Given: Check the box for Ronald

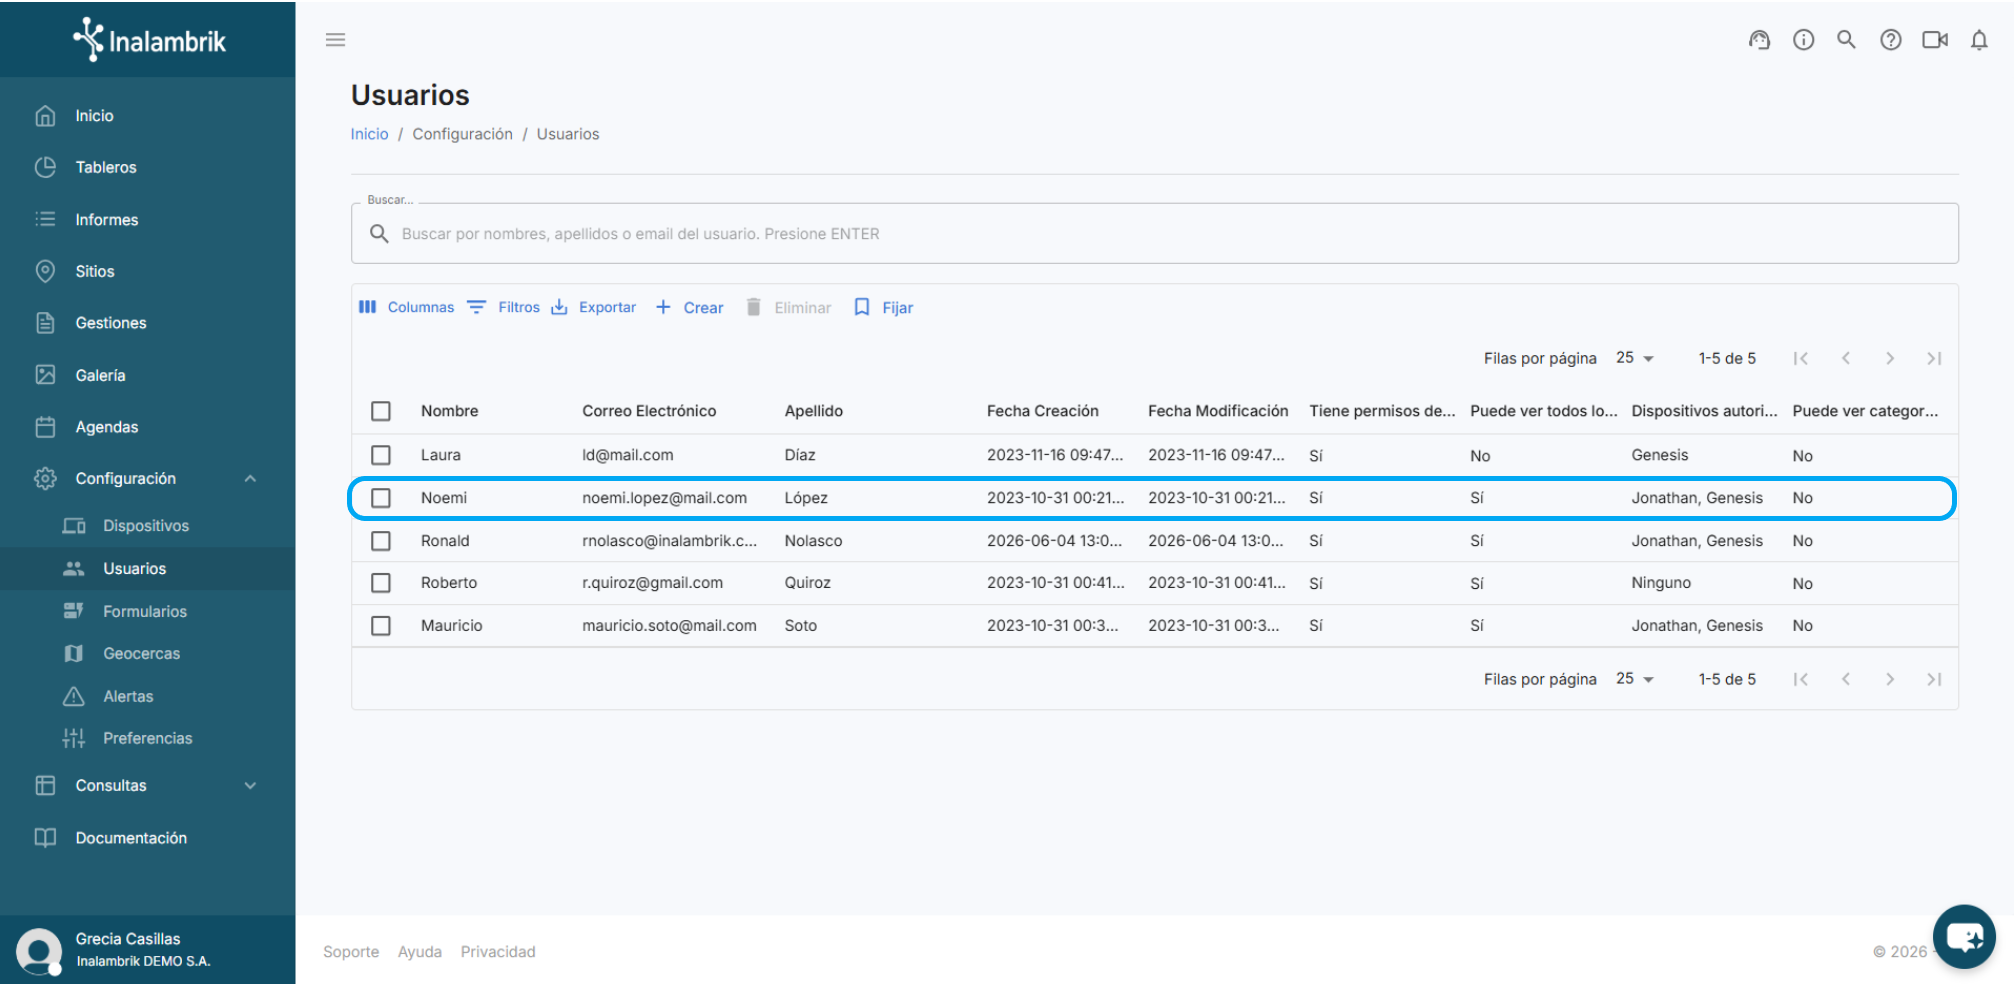Looking at the screenshot, I should click(x=381, y=541).
